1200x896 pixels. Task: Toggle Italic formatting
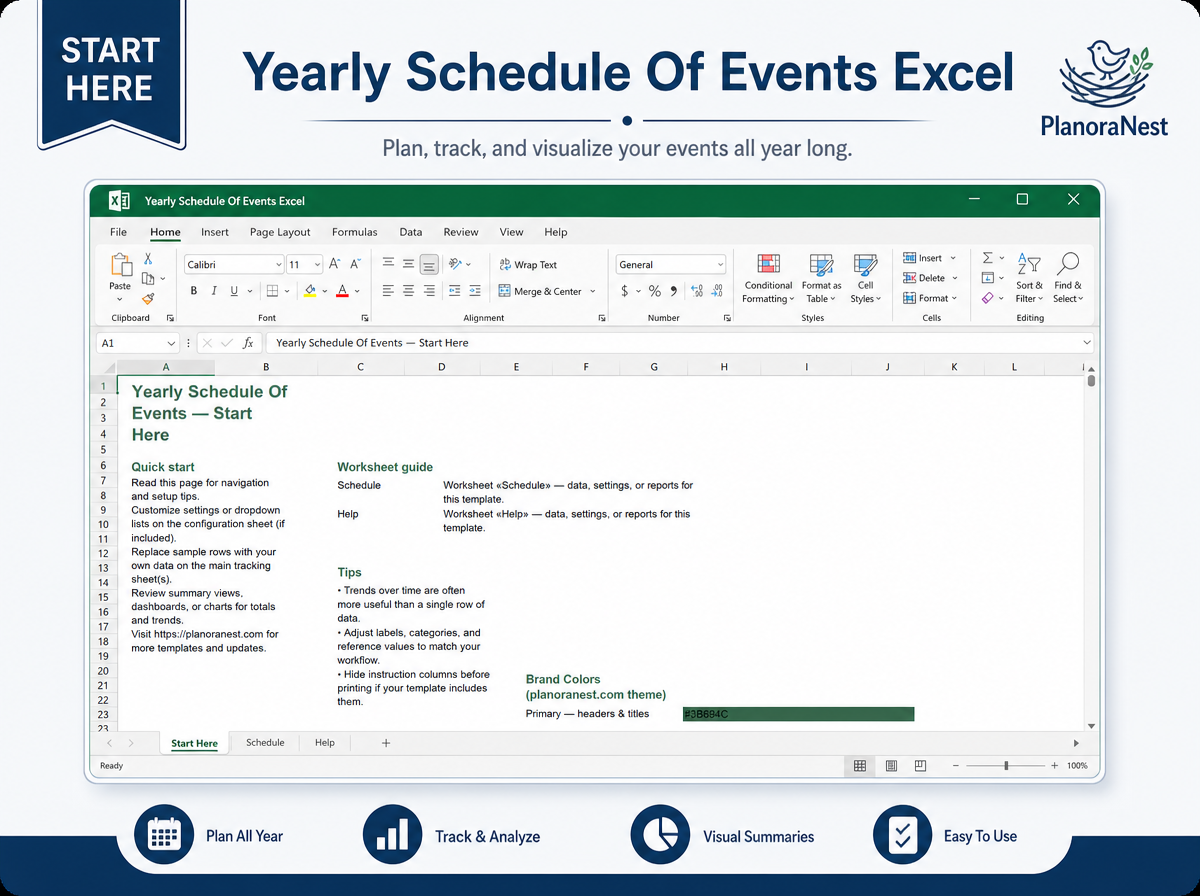click(214, 291)
